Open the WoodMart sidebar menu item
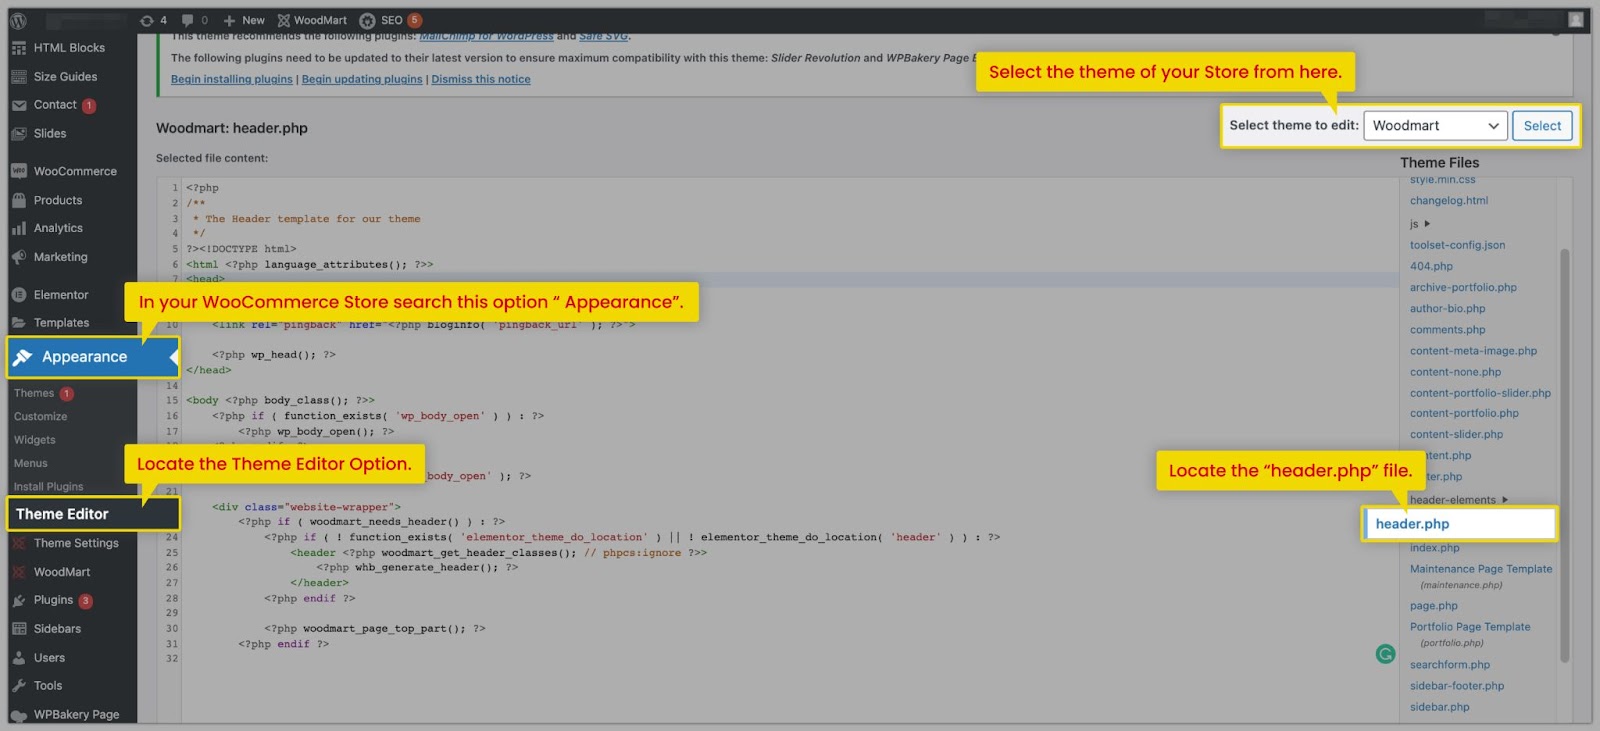This screenshot has height=731, width=1600. point(62,572)
